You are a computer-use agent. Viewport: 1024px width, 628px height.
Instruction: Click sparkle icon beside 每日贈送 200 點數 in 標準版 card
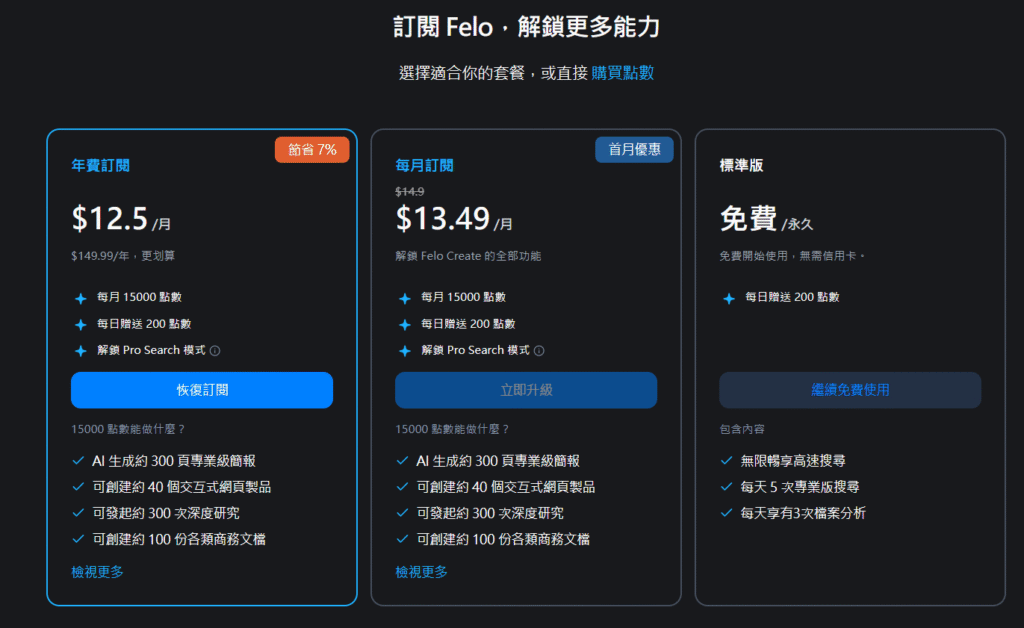728,298
